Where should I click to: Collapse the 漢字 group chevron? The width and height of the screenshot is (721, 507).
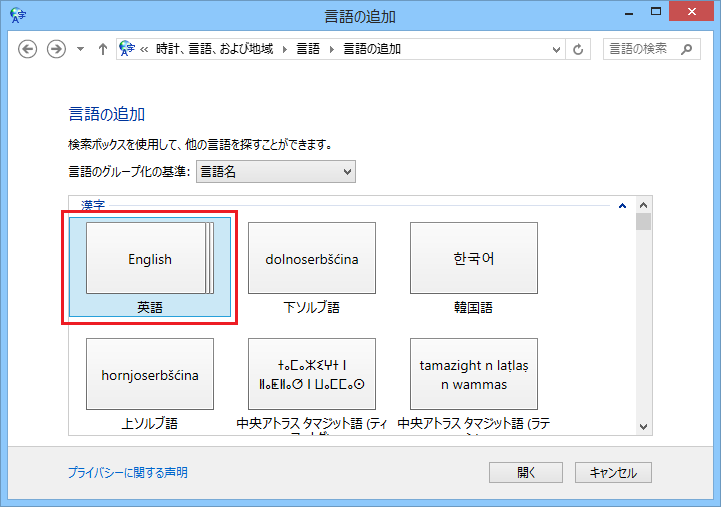(x=622, y=207)
